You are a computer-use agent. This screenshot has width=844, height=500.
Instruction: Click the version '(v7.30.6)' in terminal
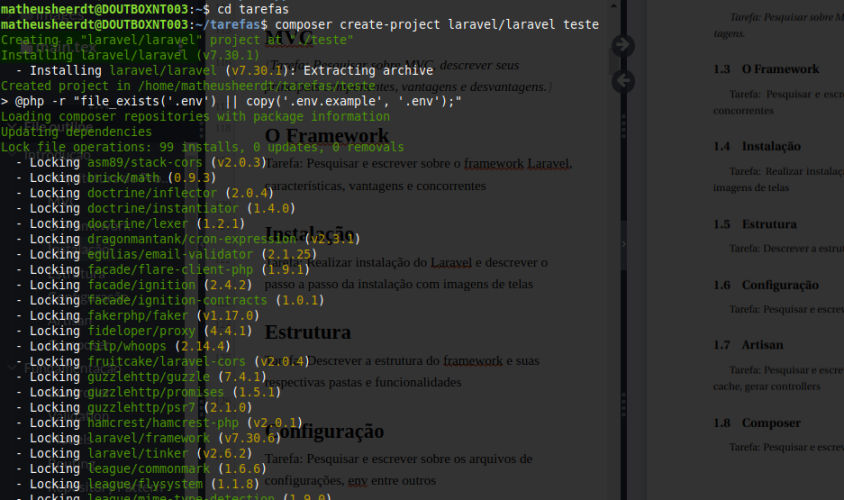(x=249, y=438)
